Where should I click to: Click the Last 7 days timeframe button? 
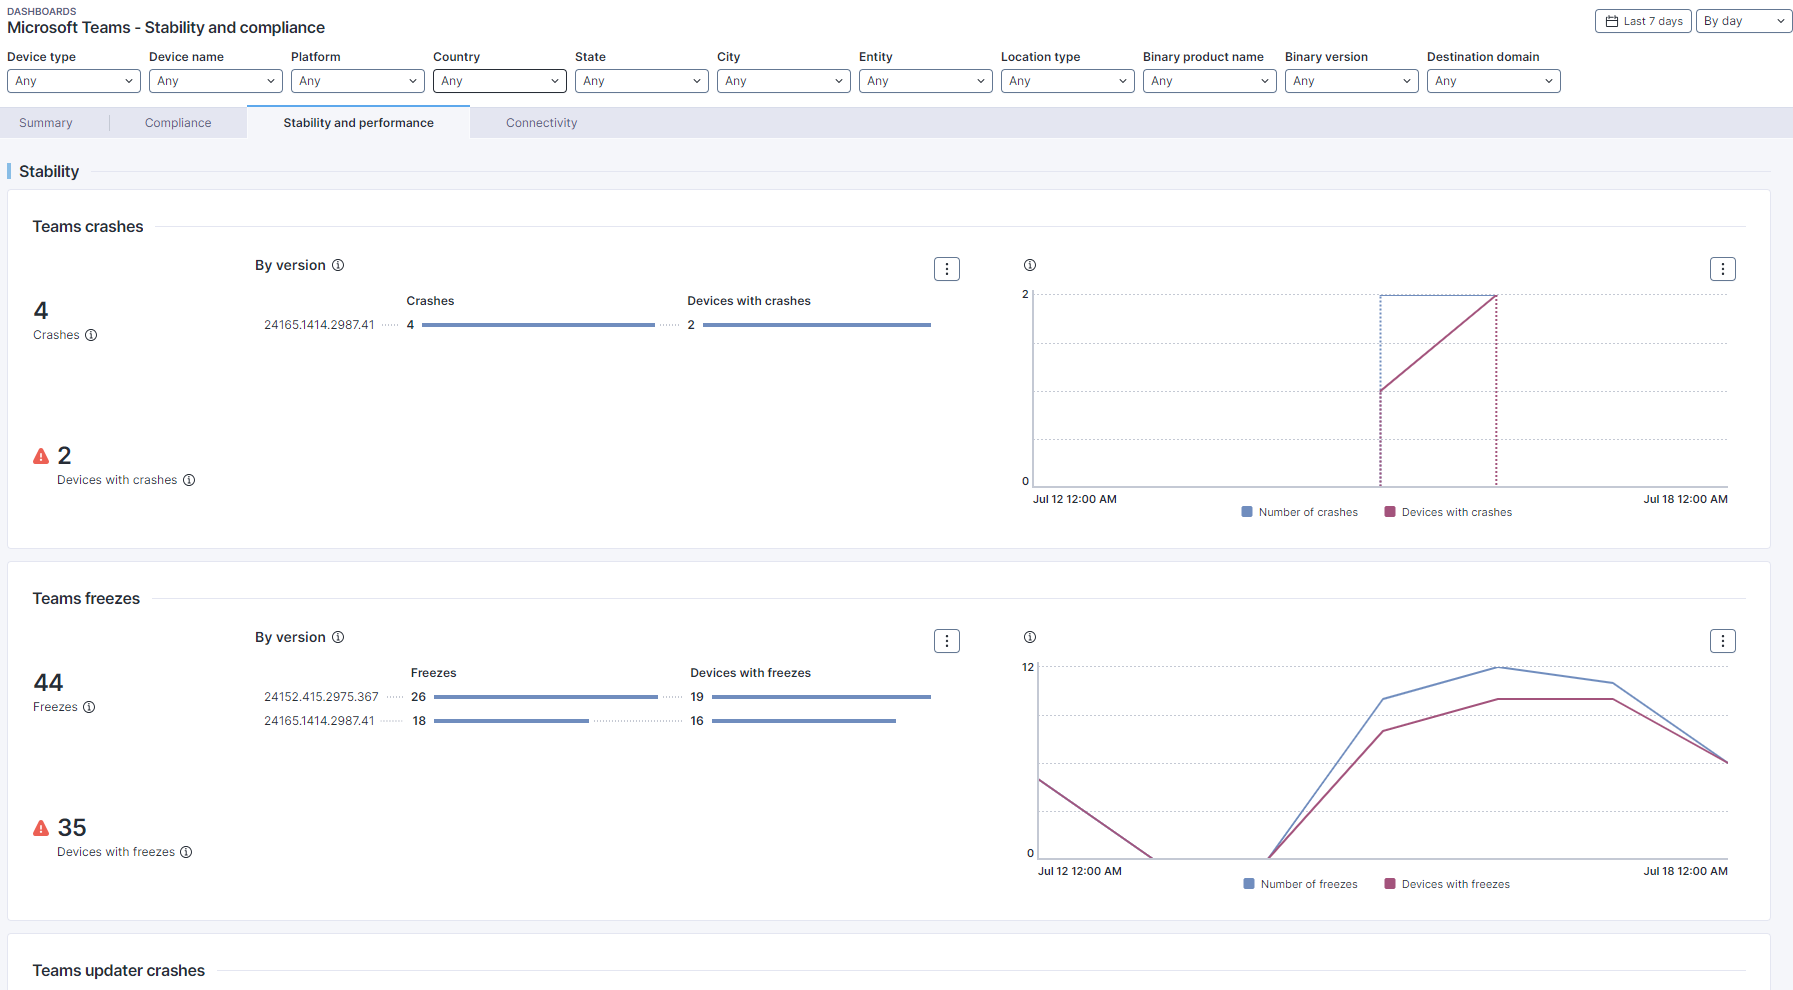pyautogui.click(x=1643, y=21)
